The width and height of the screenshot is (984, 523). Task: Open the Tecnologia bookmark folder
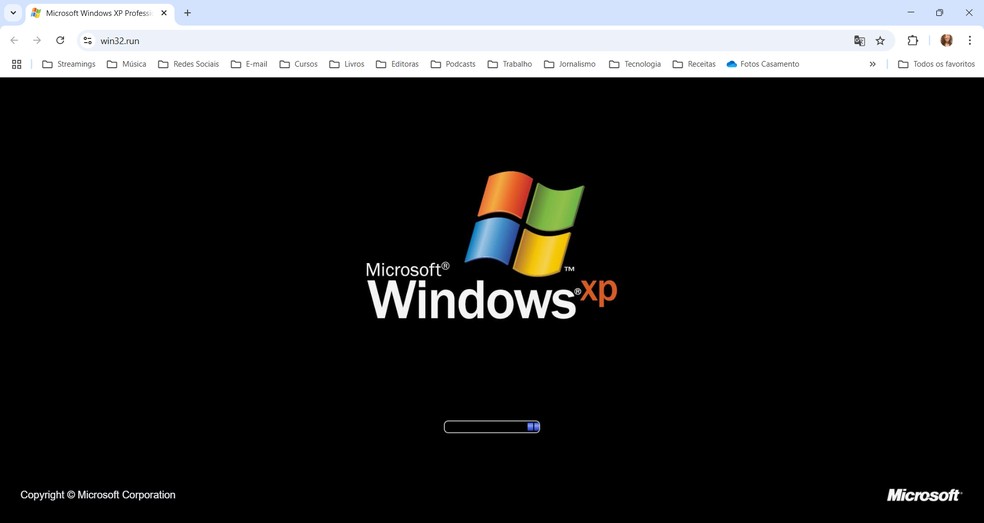click(634, 64)
